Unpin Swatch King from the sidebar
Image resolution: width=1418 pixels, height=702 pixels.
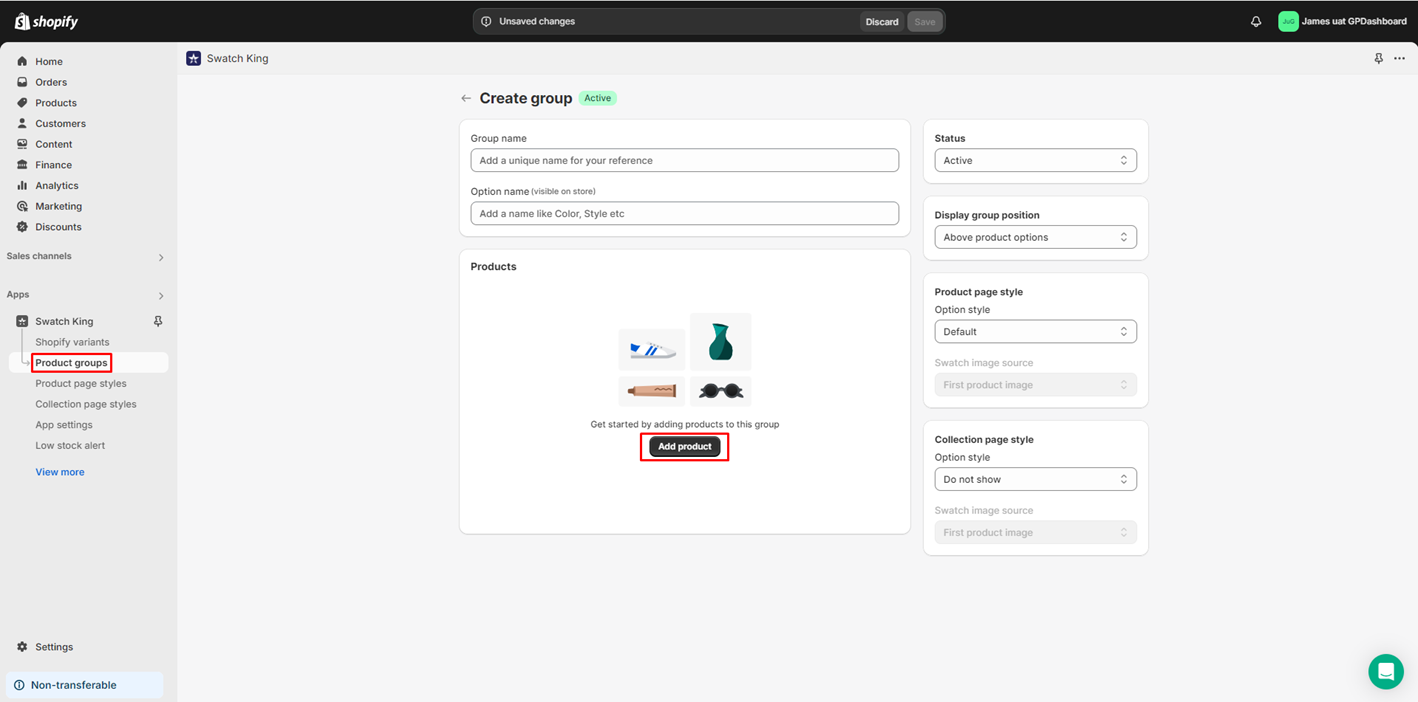[157, 321]
